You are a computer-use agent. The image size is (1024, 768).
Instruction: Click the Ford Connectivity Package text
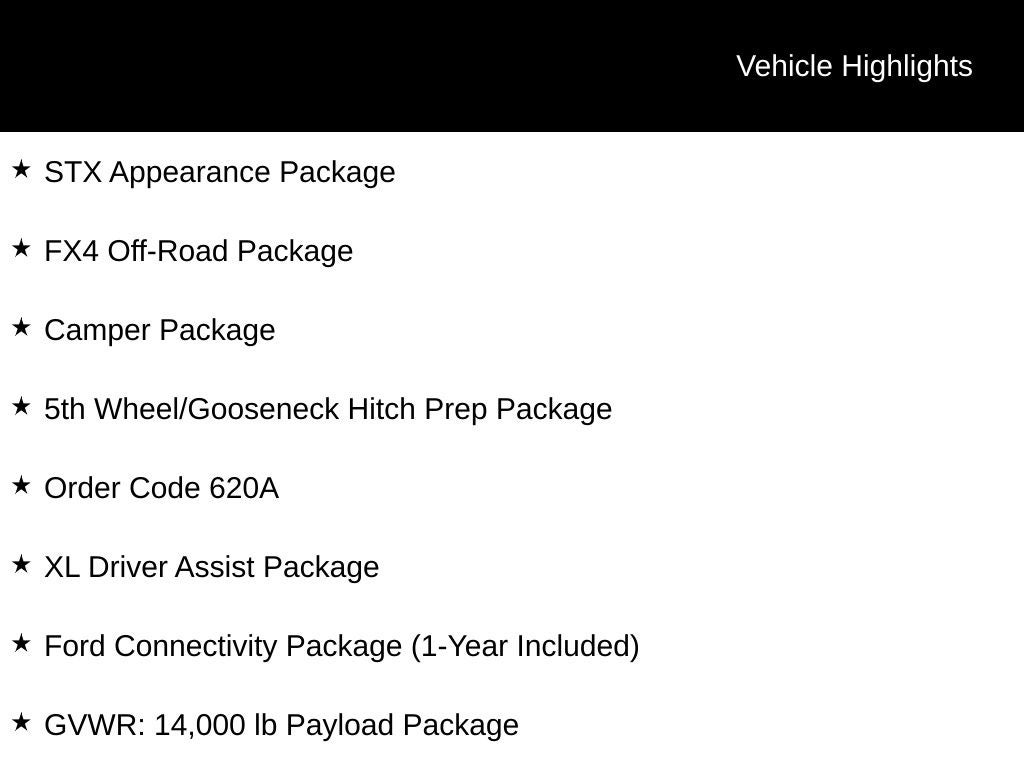(223, 646)
